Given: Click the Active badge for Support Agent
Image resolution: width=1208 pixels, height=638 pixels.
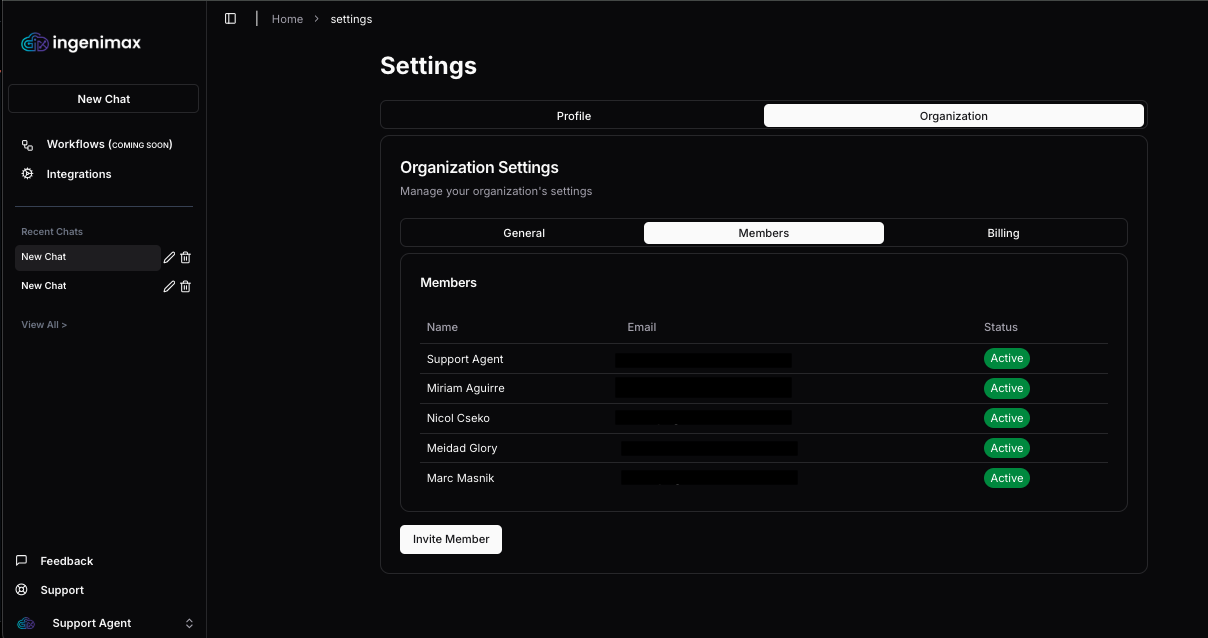Looking at the screenshot, I should (x=1007, y=359).
